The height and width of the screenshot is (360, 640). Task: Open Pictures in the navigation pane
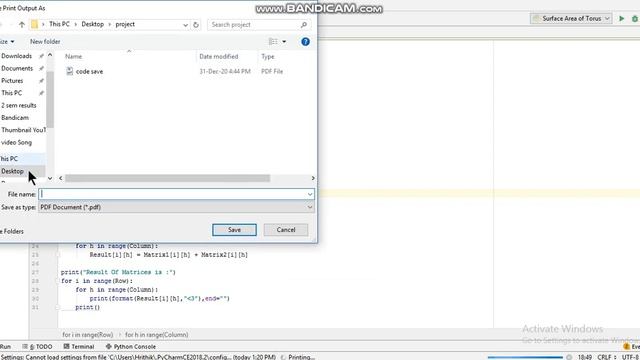[12, 80]
